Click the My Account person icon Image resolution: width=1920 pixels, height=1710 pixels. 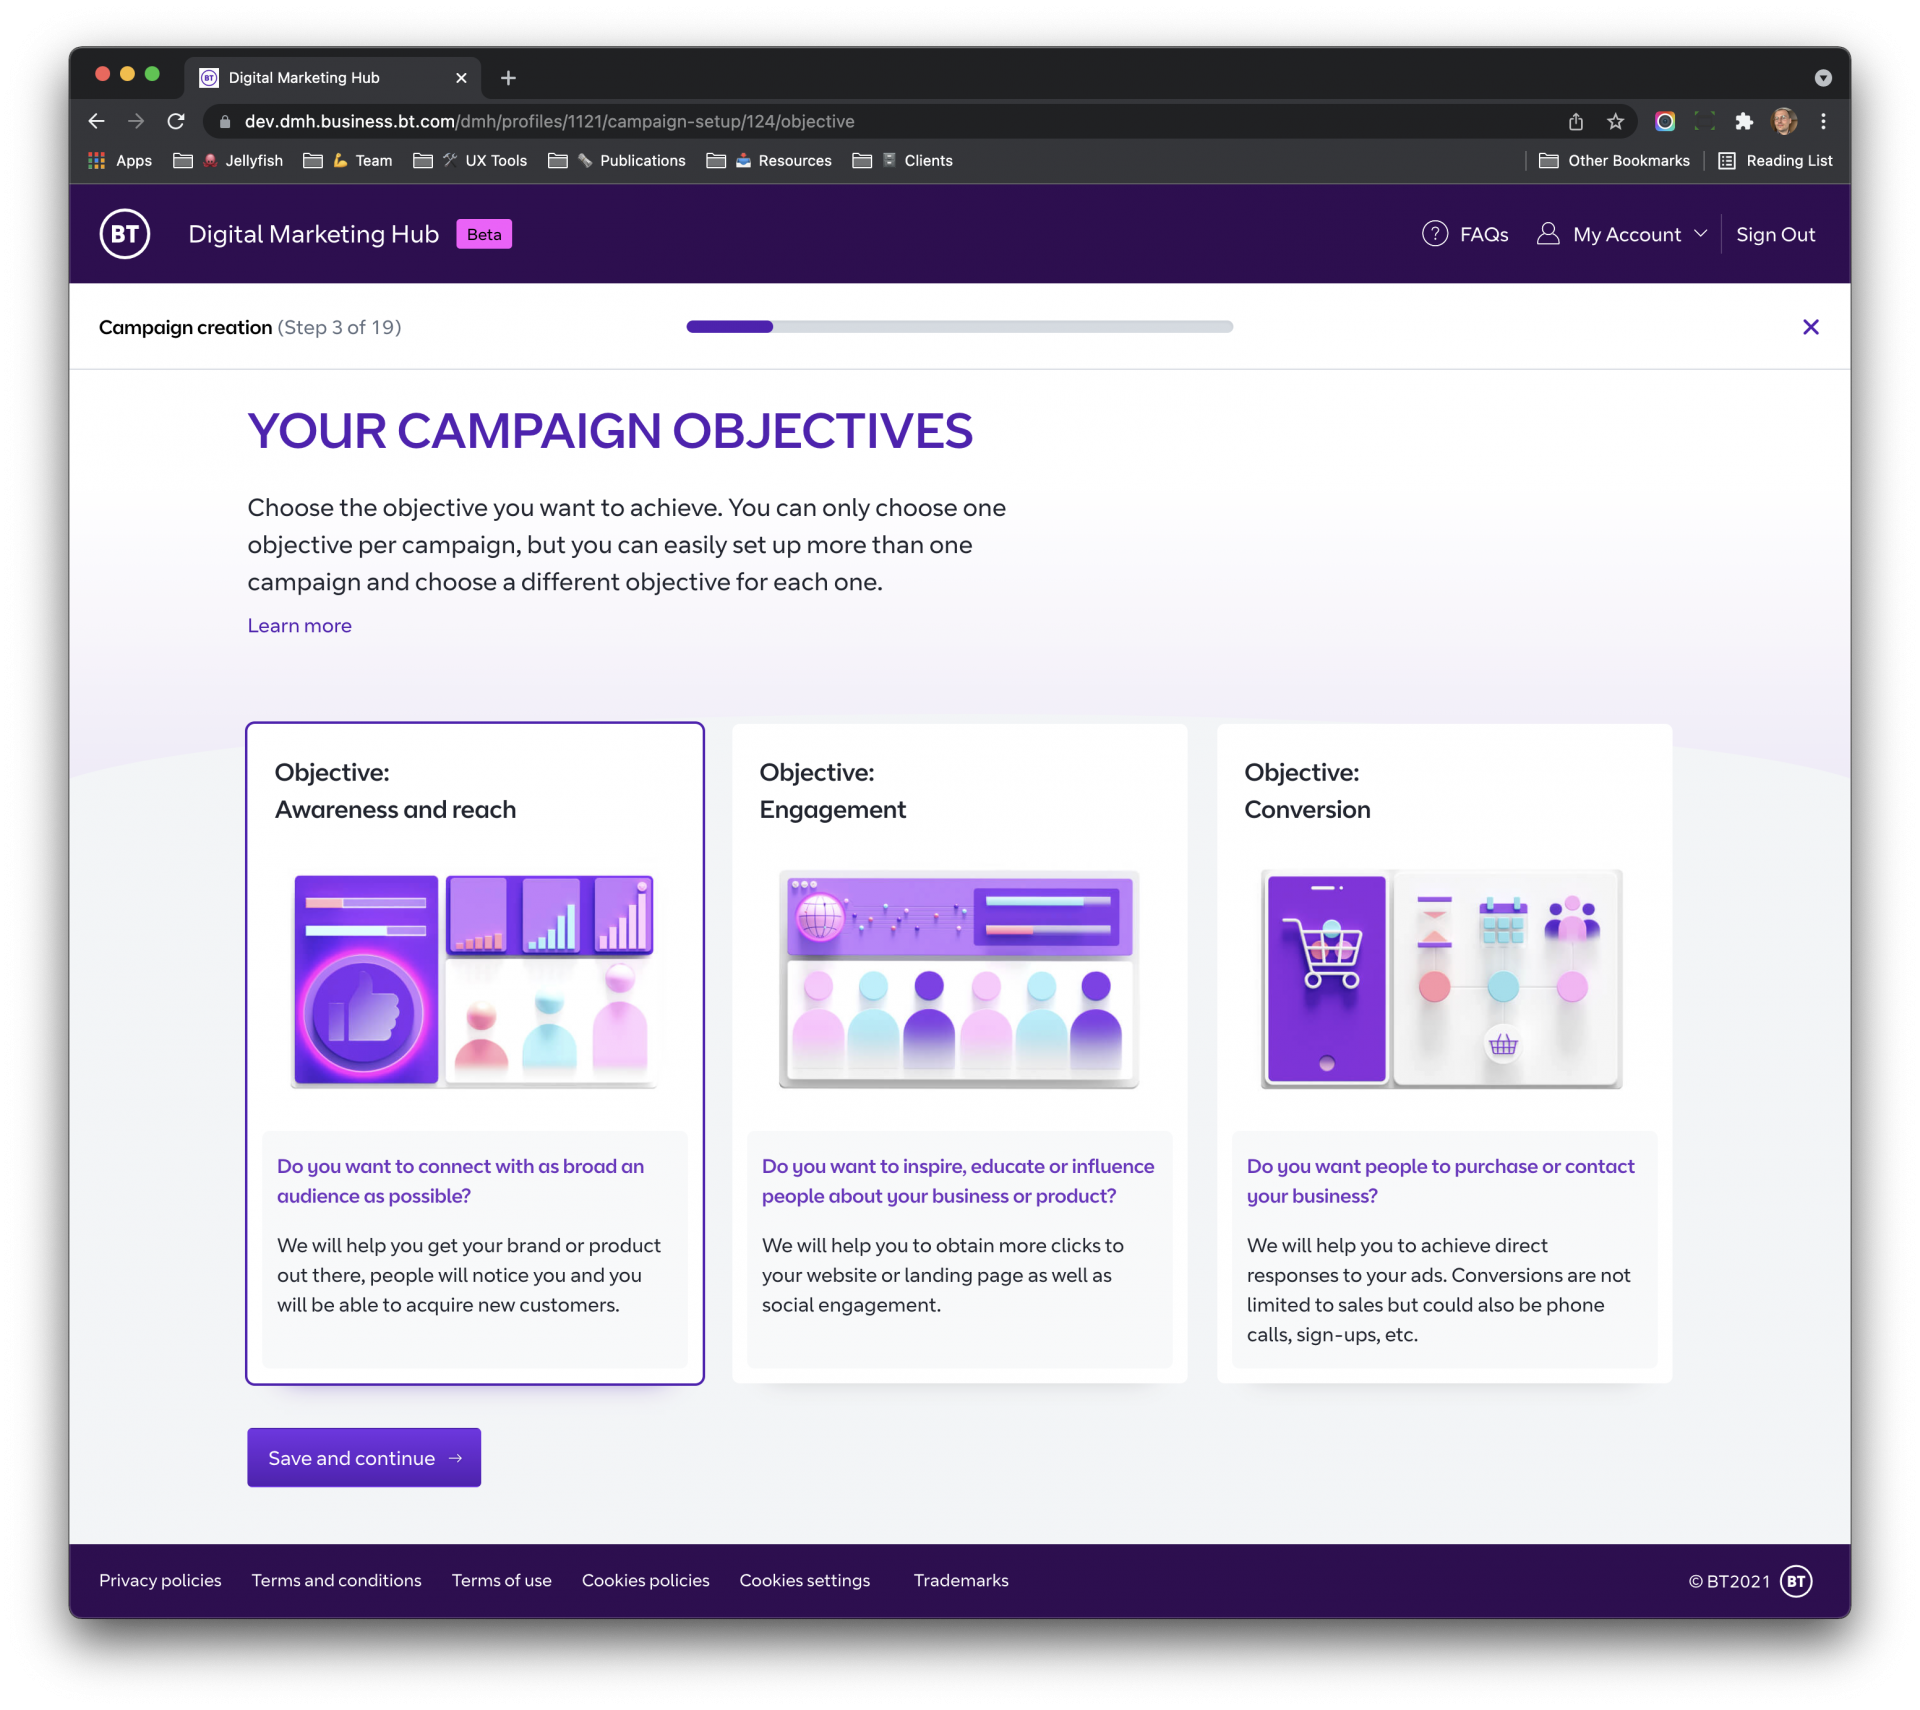[1548, 234]
